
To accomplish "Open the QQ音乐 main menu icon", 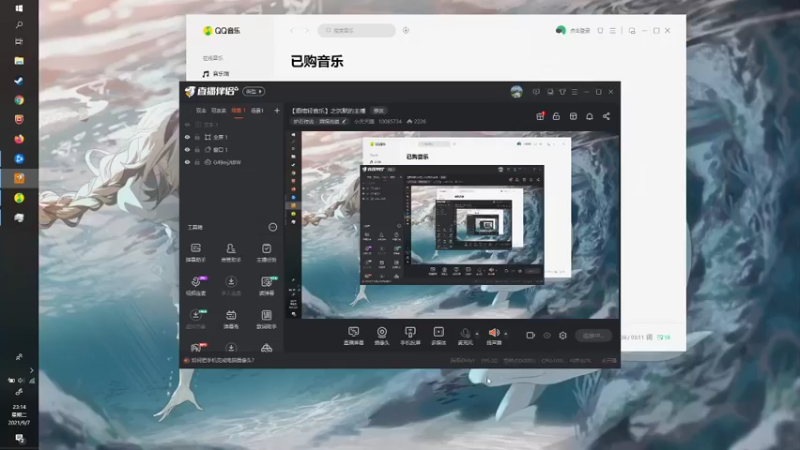I will point(613,31).
